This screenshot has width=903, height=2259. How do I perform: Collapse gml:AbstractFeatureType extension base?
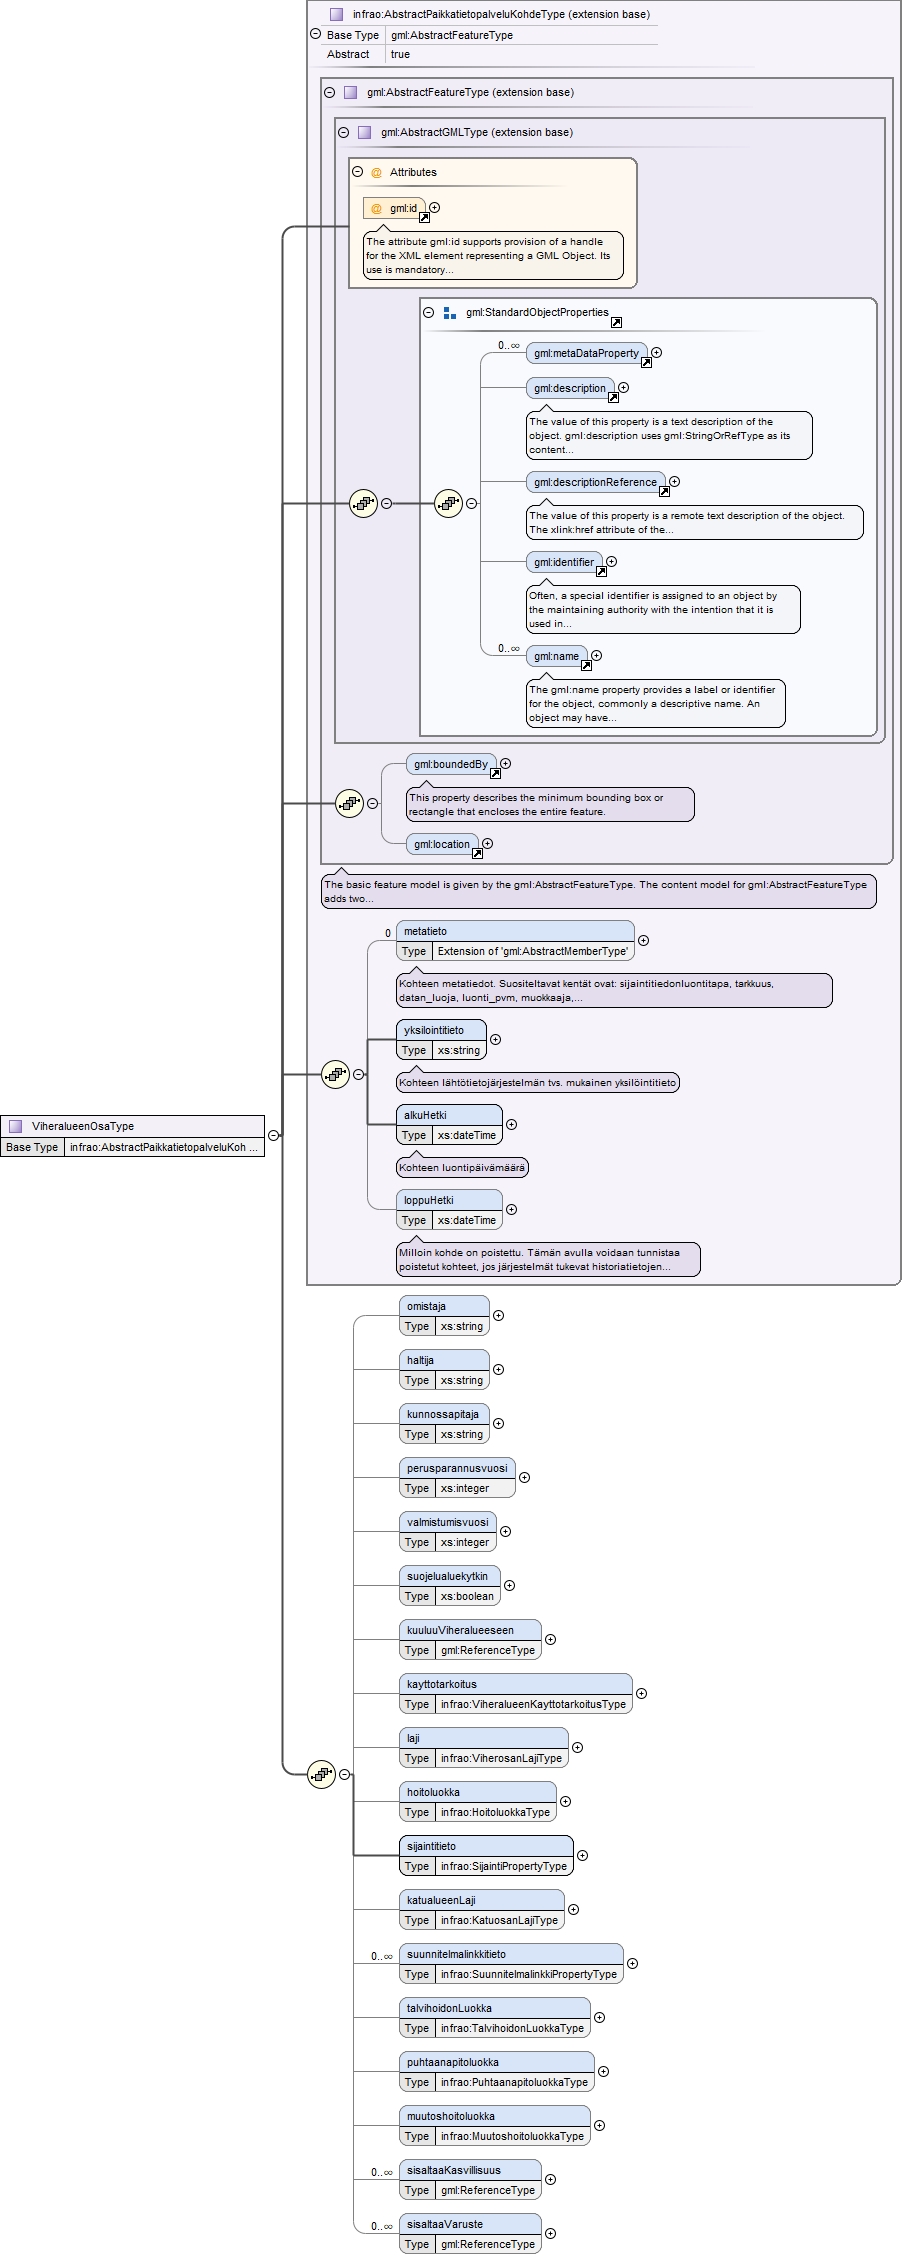(x=330, y=92)
